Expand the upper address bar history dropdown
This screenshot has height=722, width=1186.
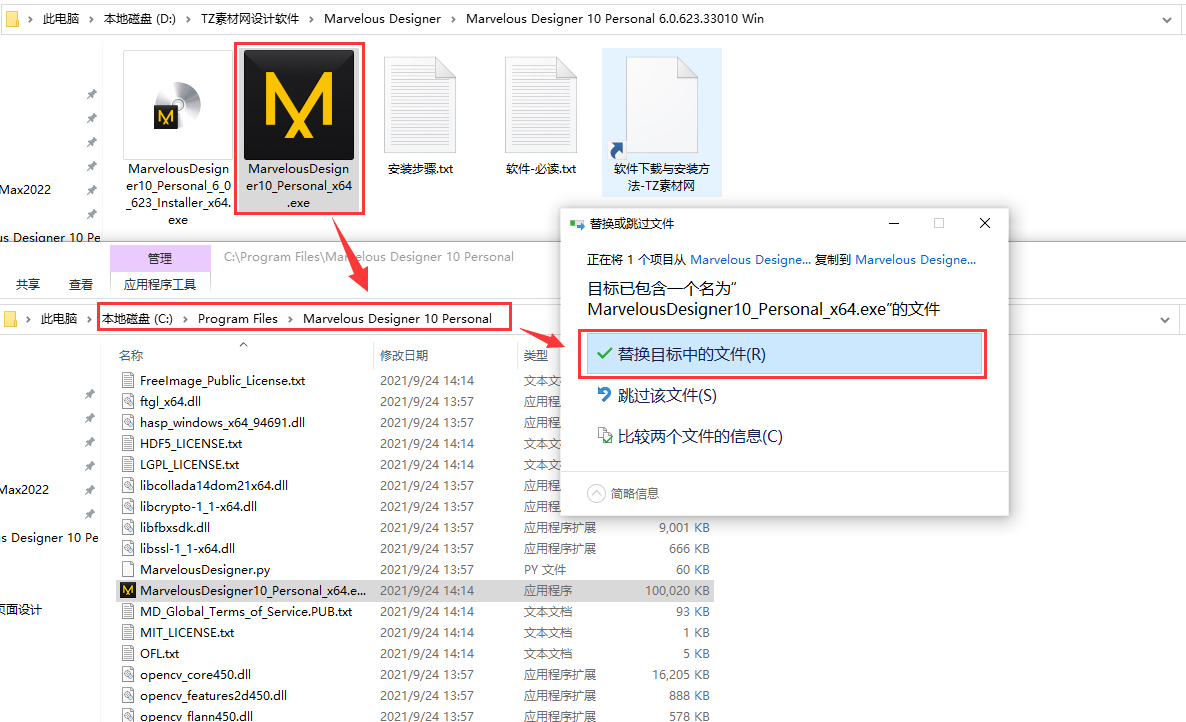click(1166, 20)
